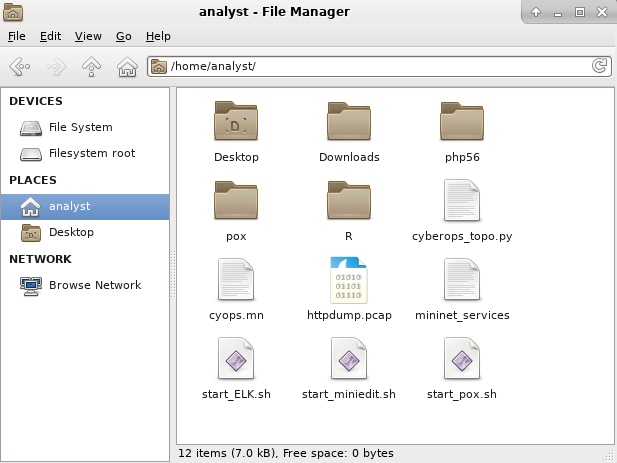Image resolution: width=617 pixels, height=463 pixels.
Task: Select Desktop in Places sidebar
Action: click(85, 232)
